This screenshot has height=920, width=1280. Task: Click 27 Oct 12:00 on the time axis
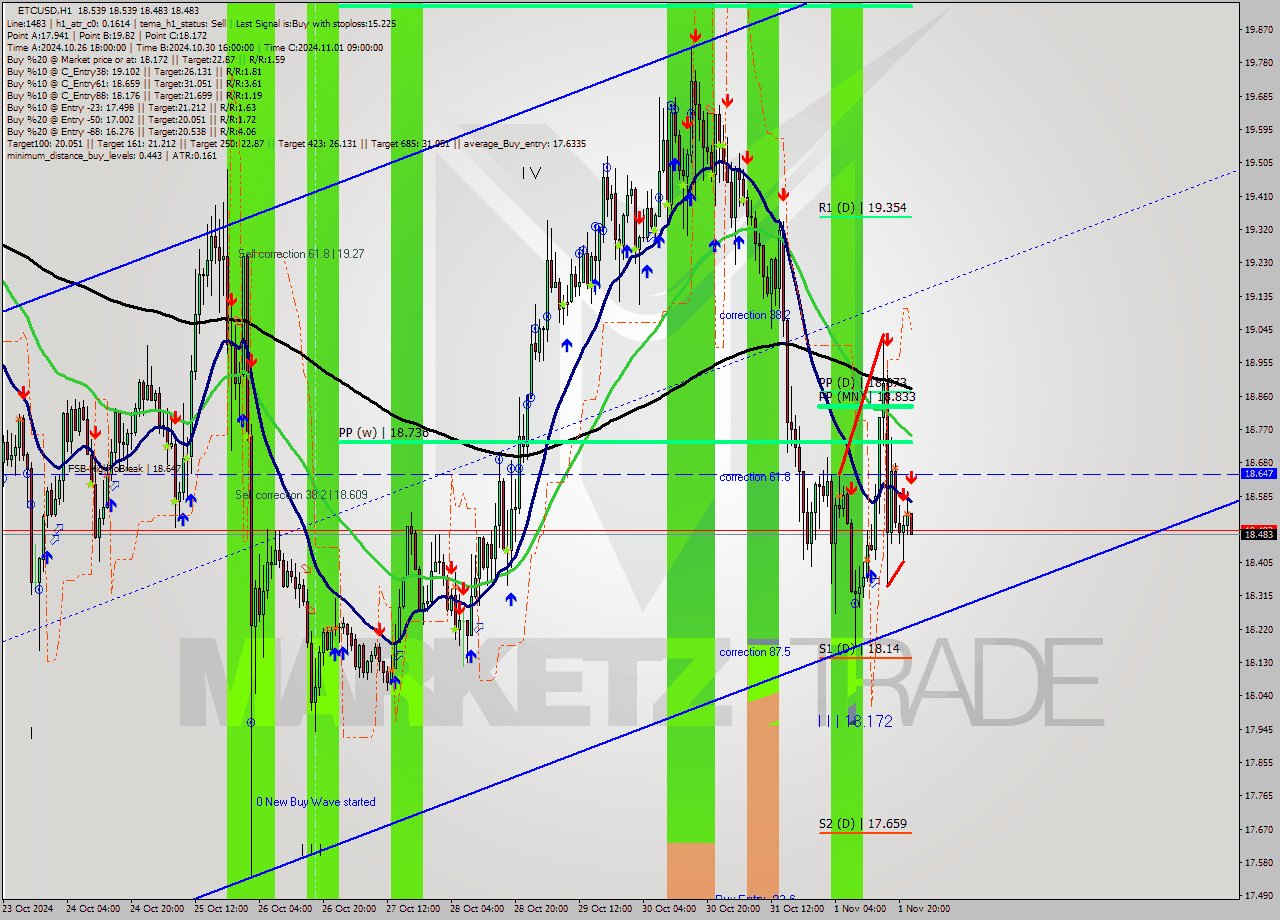413,909
